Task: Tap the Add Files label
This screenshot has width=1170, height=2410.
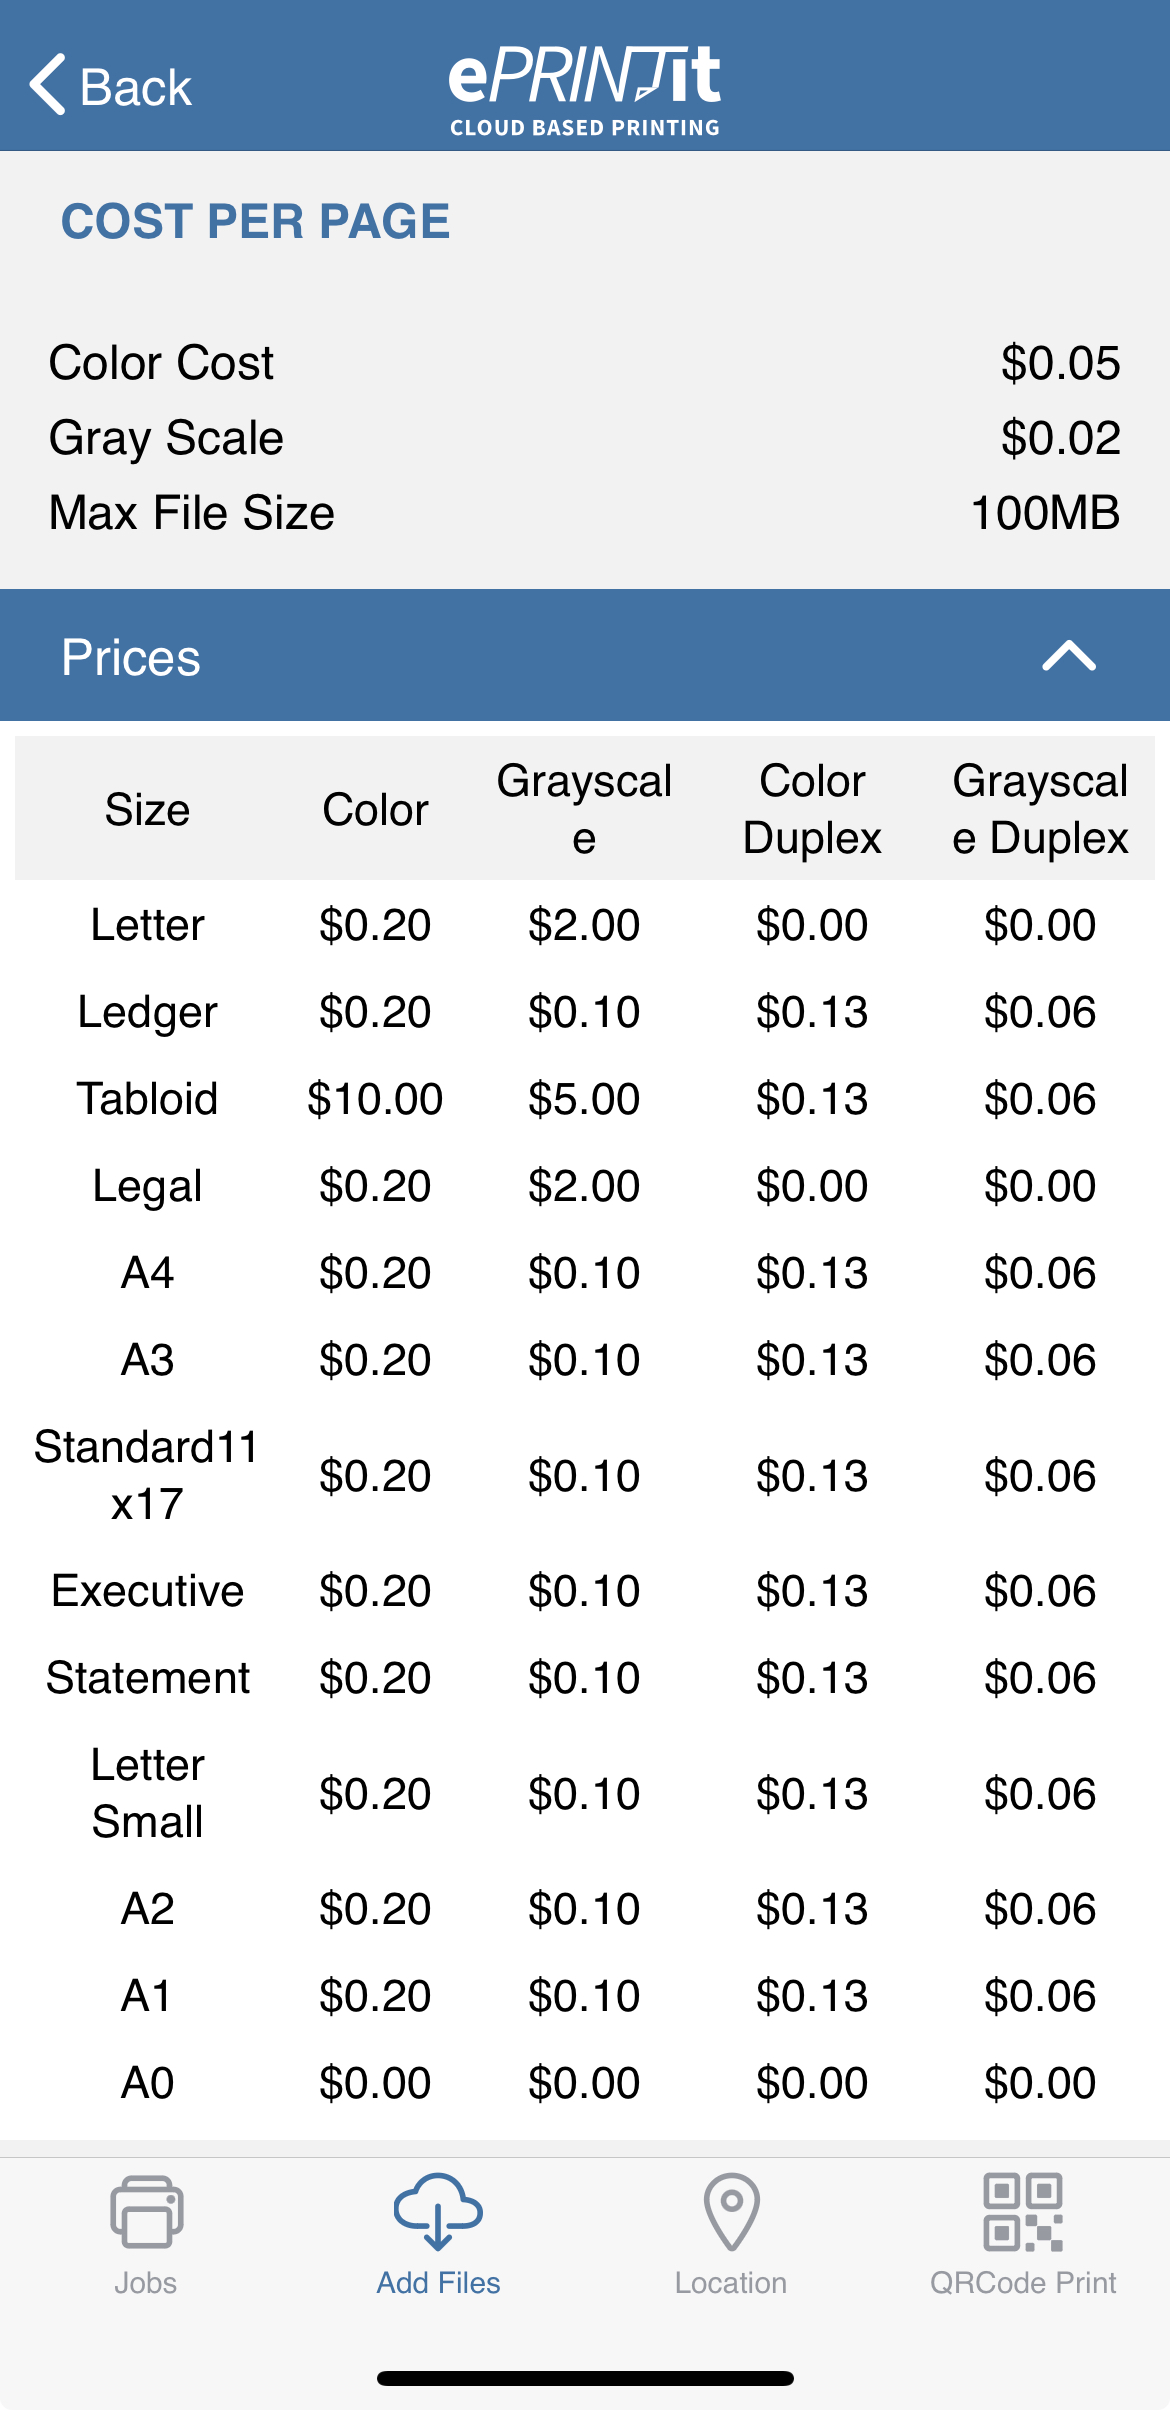Action: 438,2283
